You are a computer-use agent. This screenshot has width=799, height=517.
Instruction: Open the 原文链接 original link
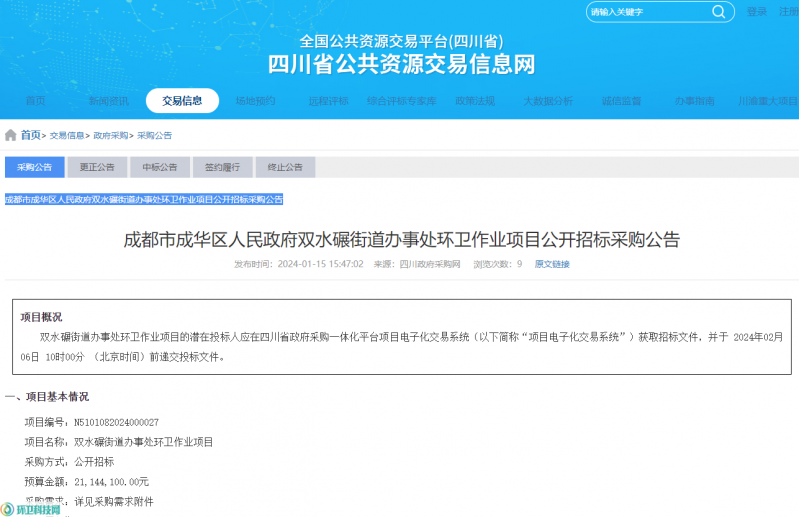tap(552, 264)
